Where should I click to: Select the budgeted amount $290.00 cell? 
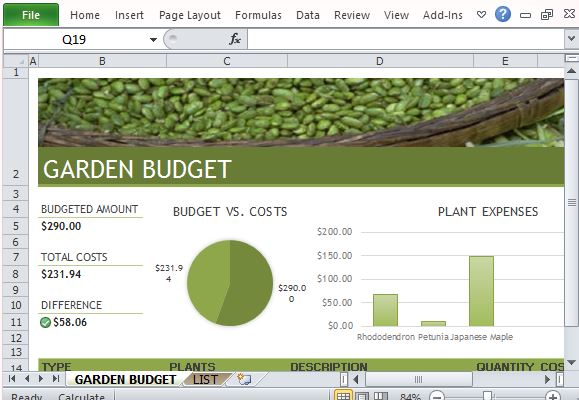click(x=61, y=226)
